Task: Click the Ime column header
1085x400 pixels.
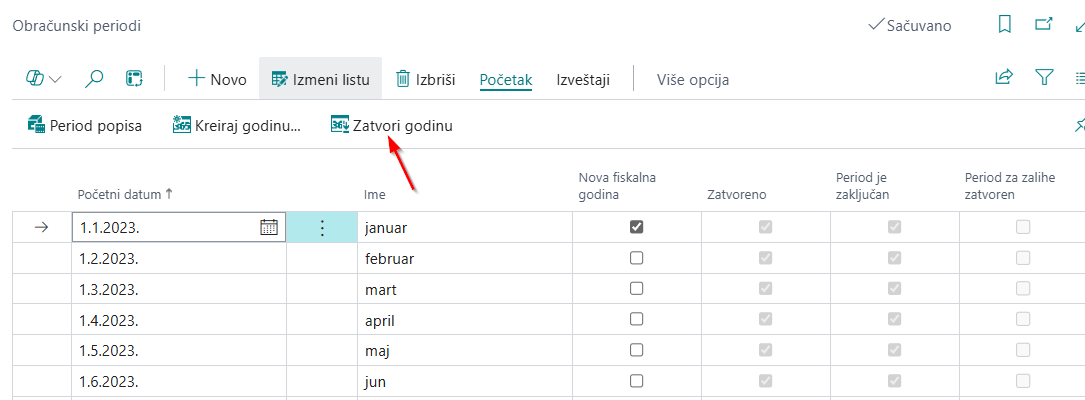Action: click(x=375, y=194)
